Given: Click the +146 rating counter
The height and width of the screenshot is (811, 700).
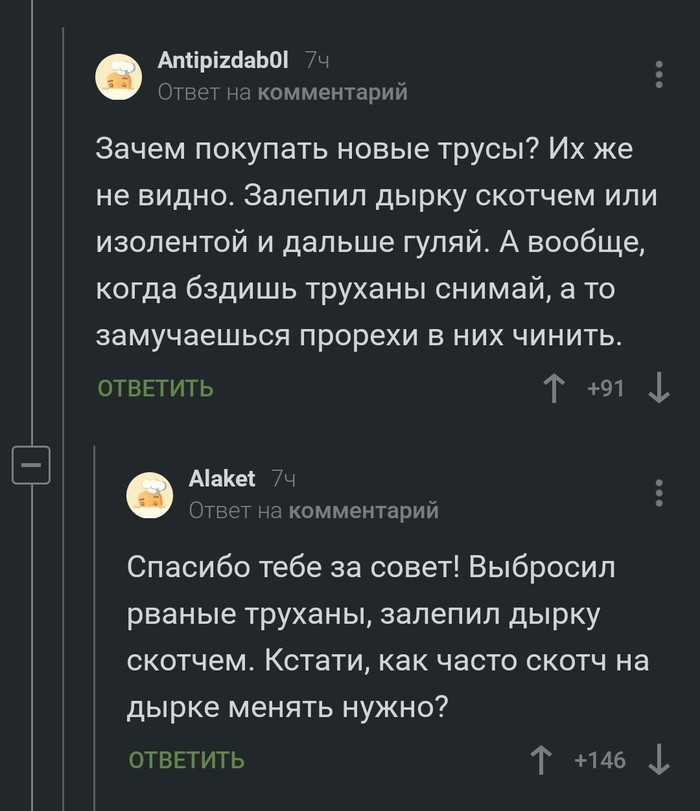Looking at the screenshot, I should coord(600,760).
